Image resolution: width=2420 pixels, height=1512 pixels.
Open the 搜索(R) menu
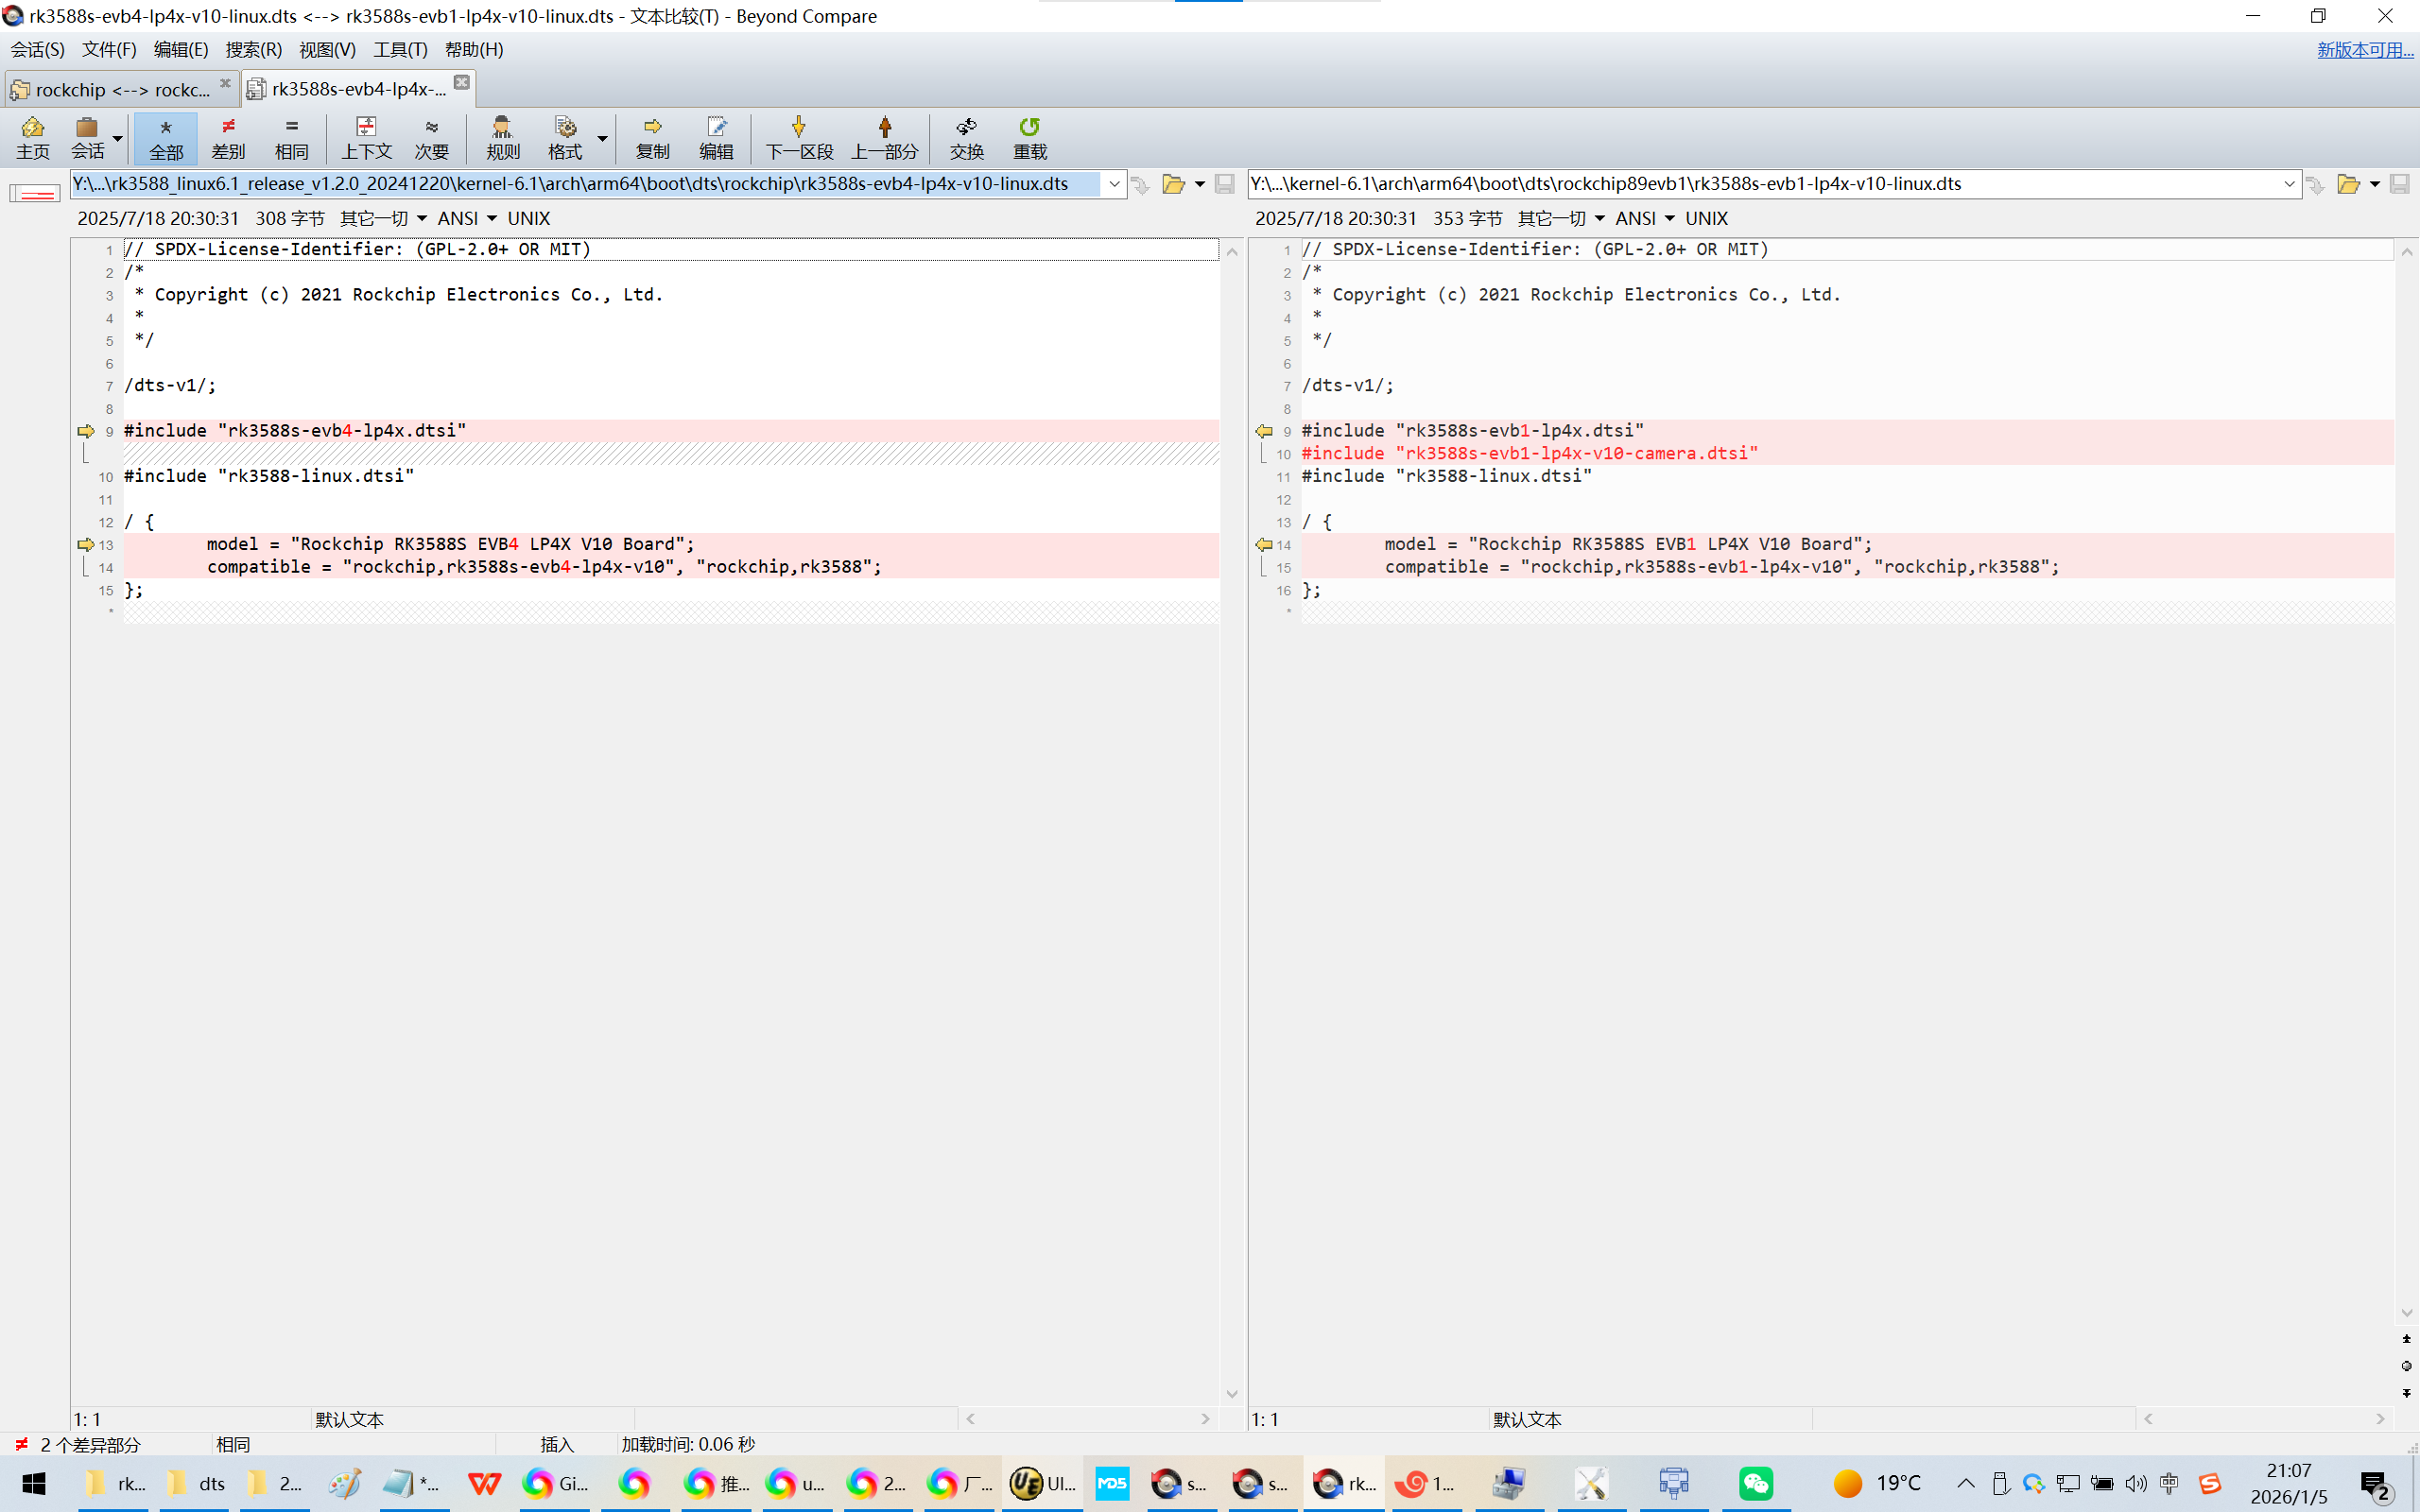click(x=253, y=50)
